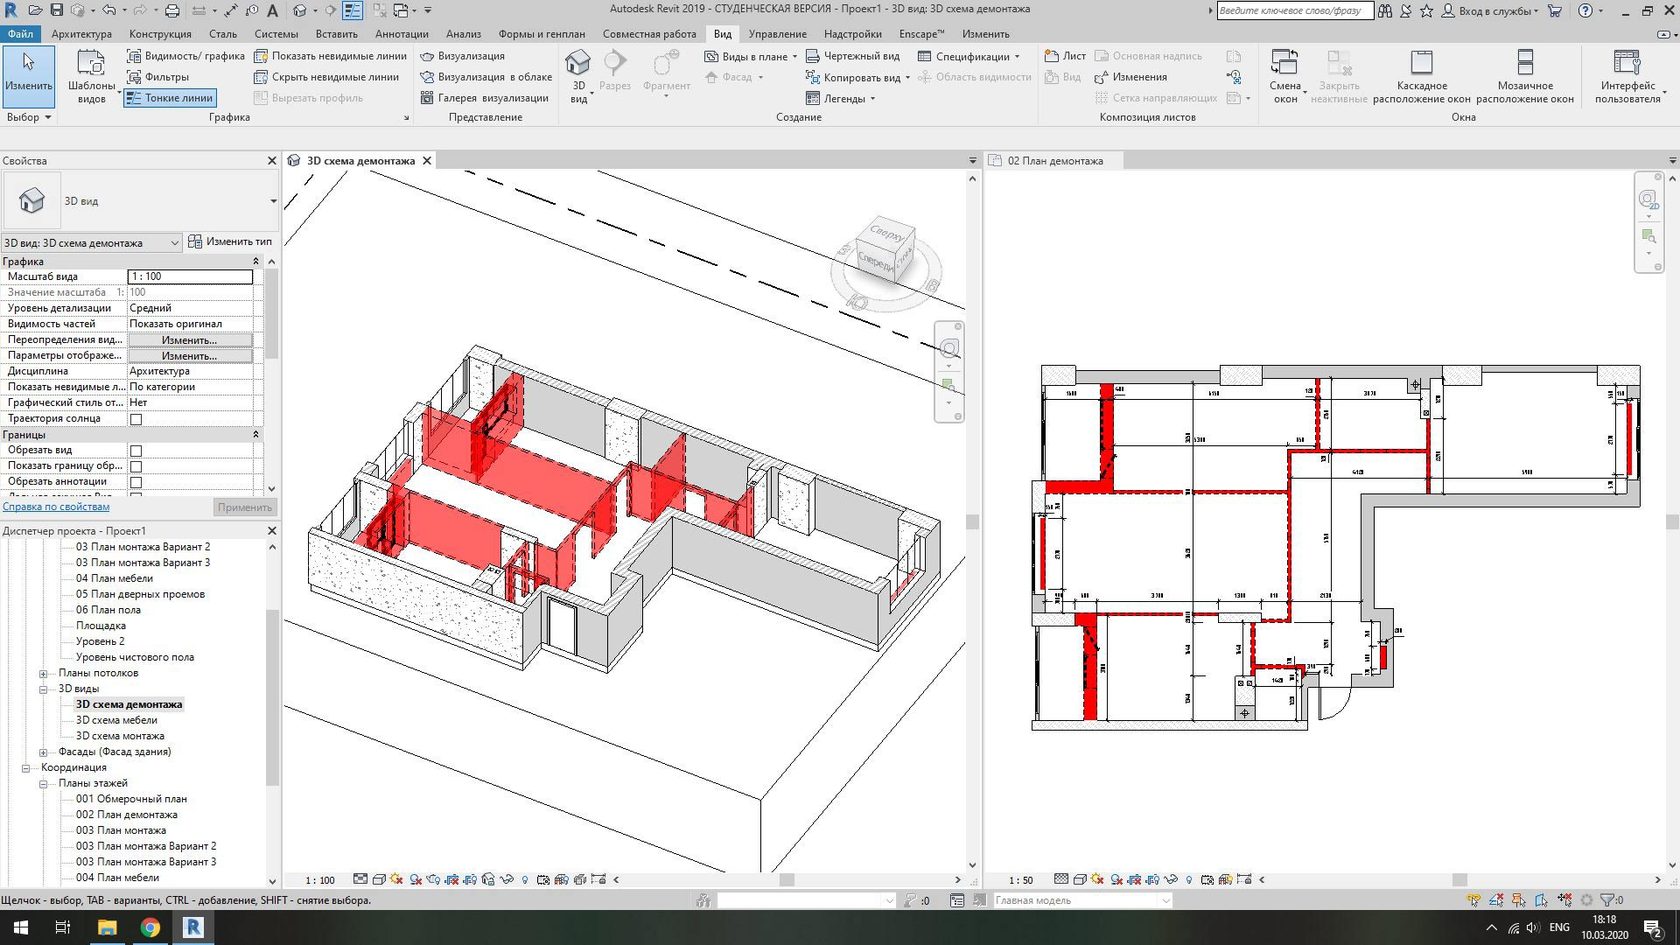Image resolution: width=1680 pixels, height=945 pixels.
Task: Click Скрыть невидимые линии tool
Action: coord(326,77)
